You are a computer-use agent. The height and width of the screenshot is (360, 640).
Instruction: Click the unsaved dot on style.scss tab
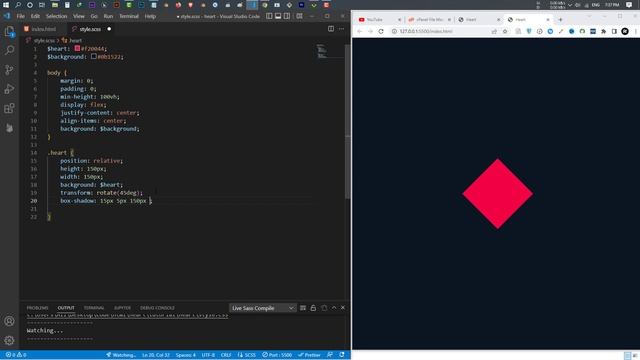pyautogui.click(x=109, y=29)
